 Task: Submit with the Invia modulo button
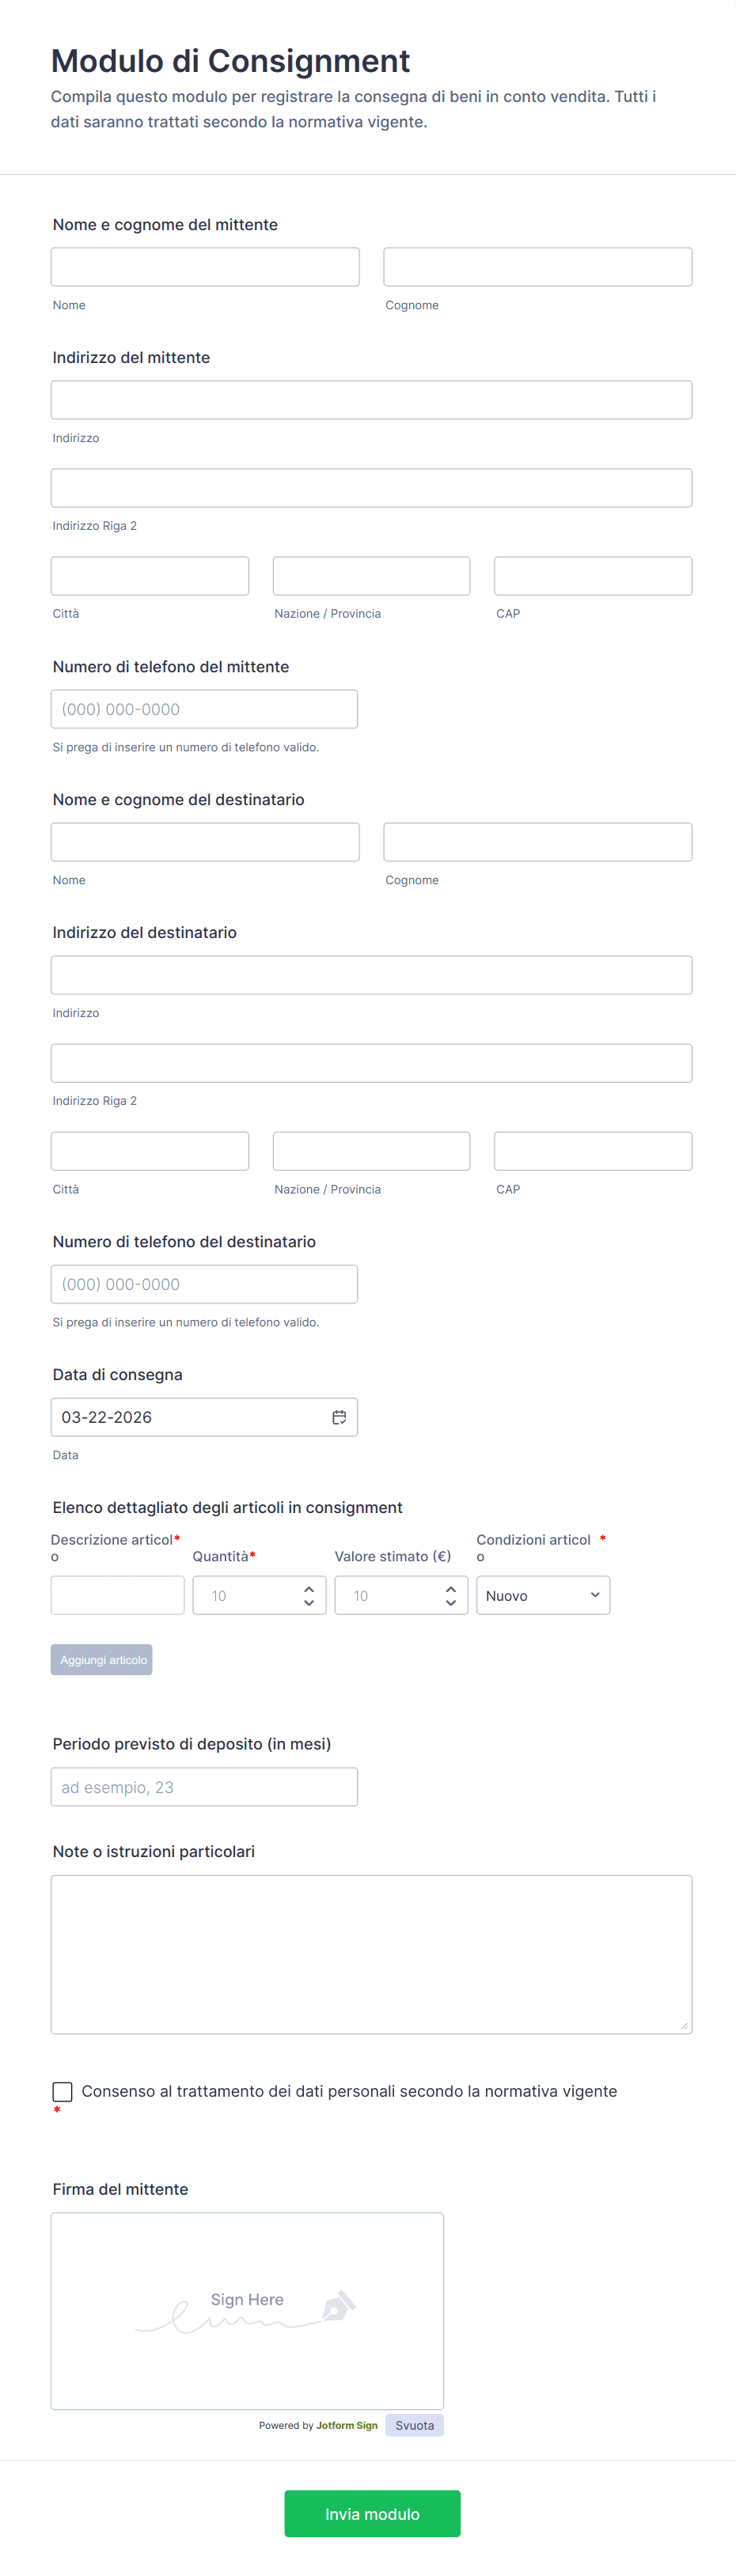point(372,2513)
